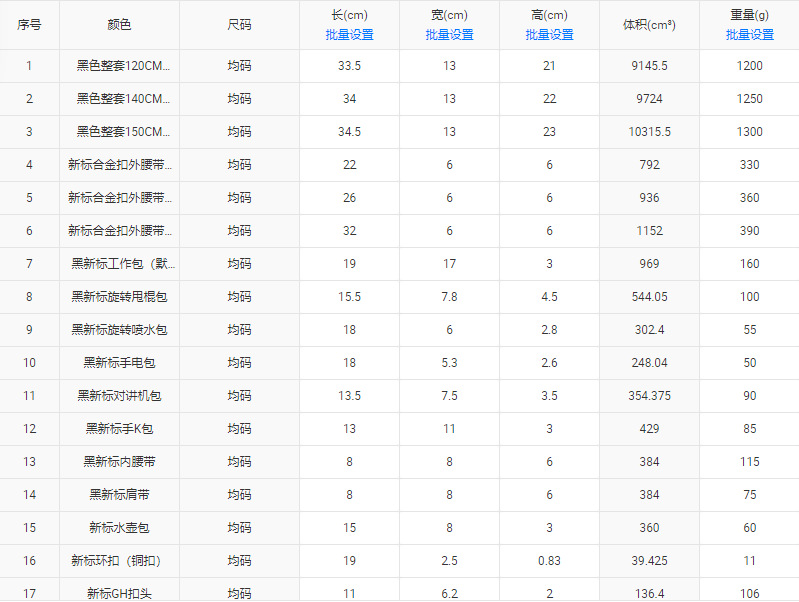This screenshot has width=799, height=602.
Task: Open batch settings link under 长(cm)
Action: [349, 35]
